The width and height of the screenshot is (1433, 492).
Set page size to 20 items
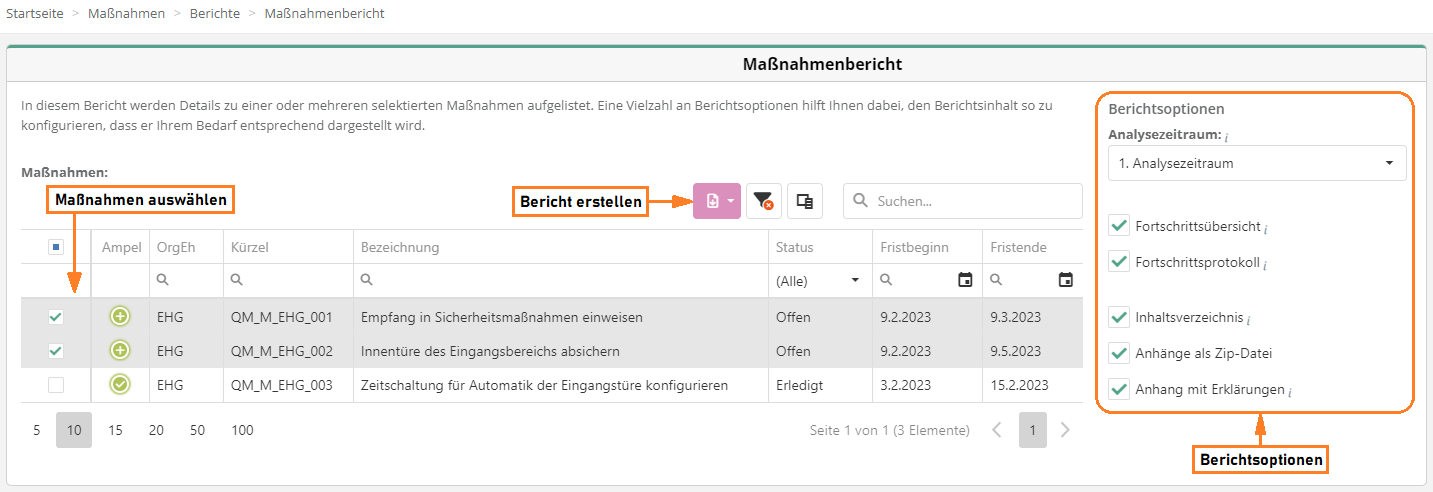coord(156,430)
